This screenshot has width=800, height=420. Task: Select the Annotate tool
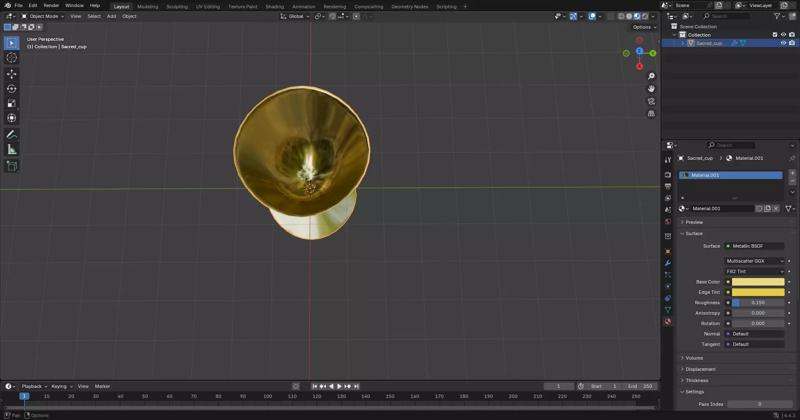pyautogui.click(x=12, y=135)
